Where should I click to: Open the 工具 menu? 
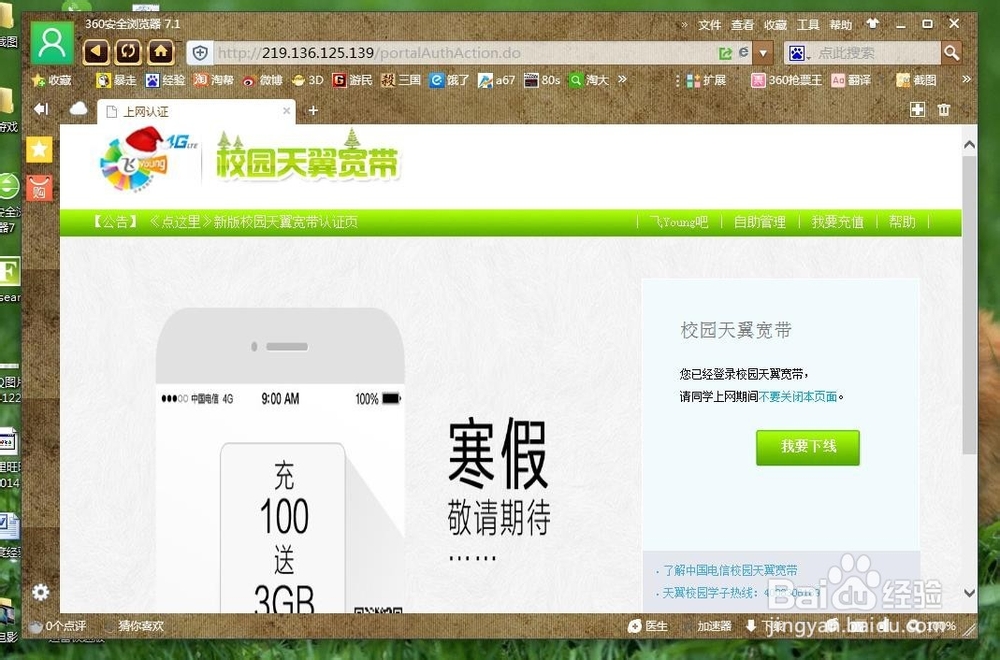pyautogui.click(x=808, y=25)
